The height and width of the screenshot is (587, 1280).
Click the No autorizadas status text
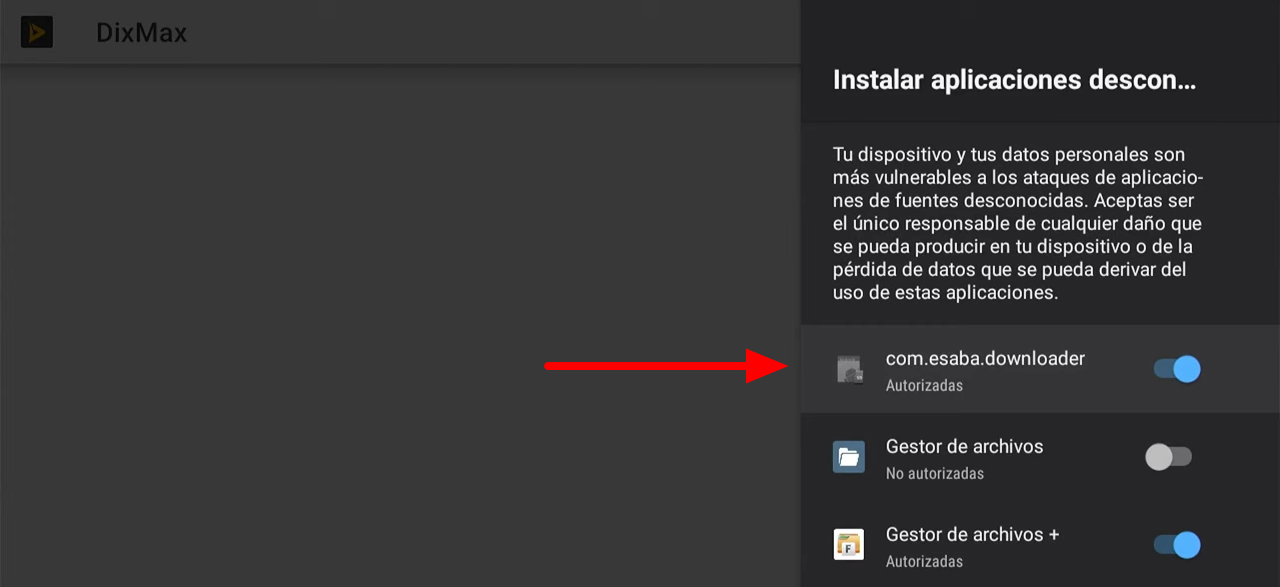[934, 473]
